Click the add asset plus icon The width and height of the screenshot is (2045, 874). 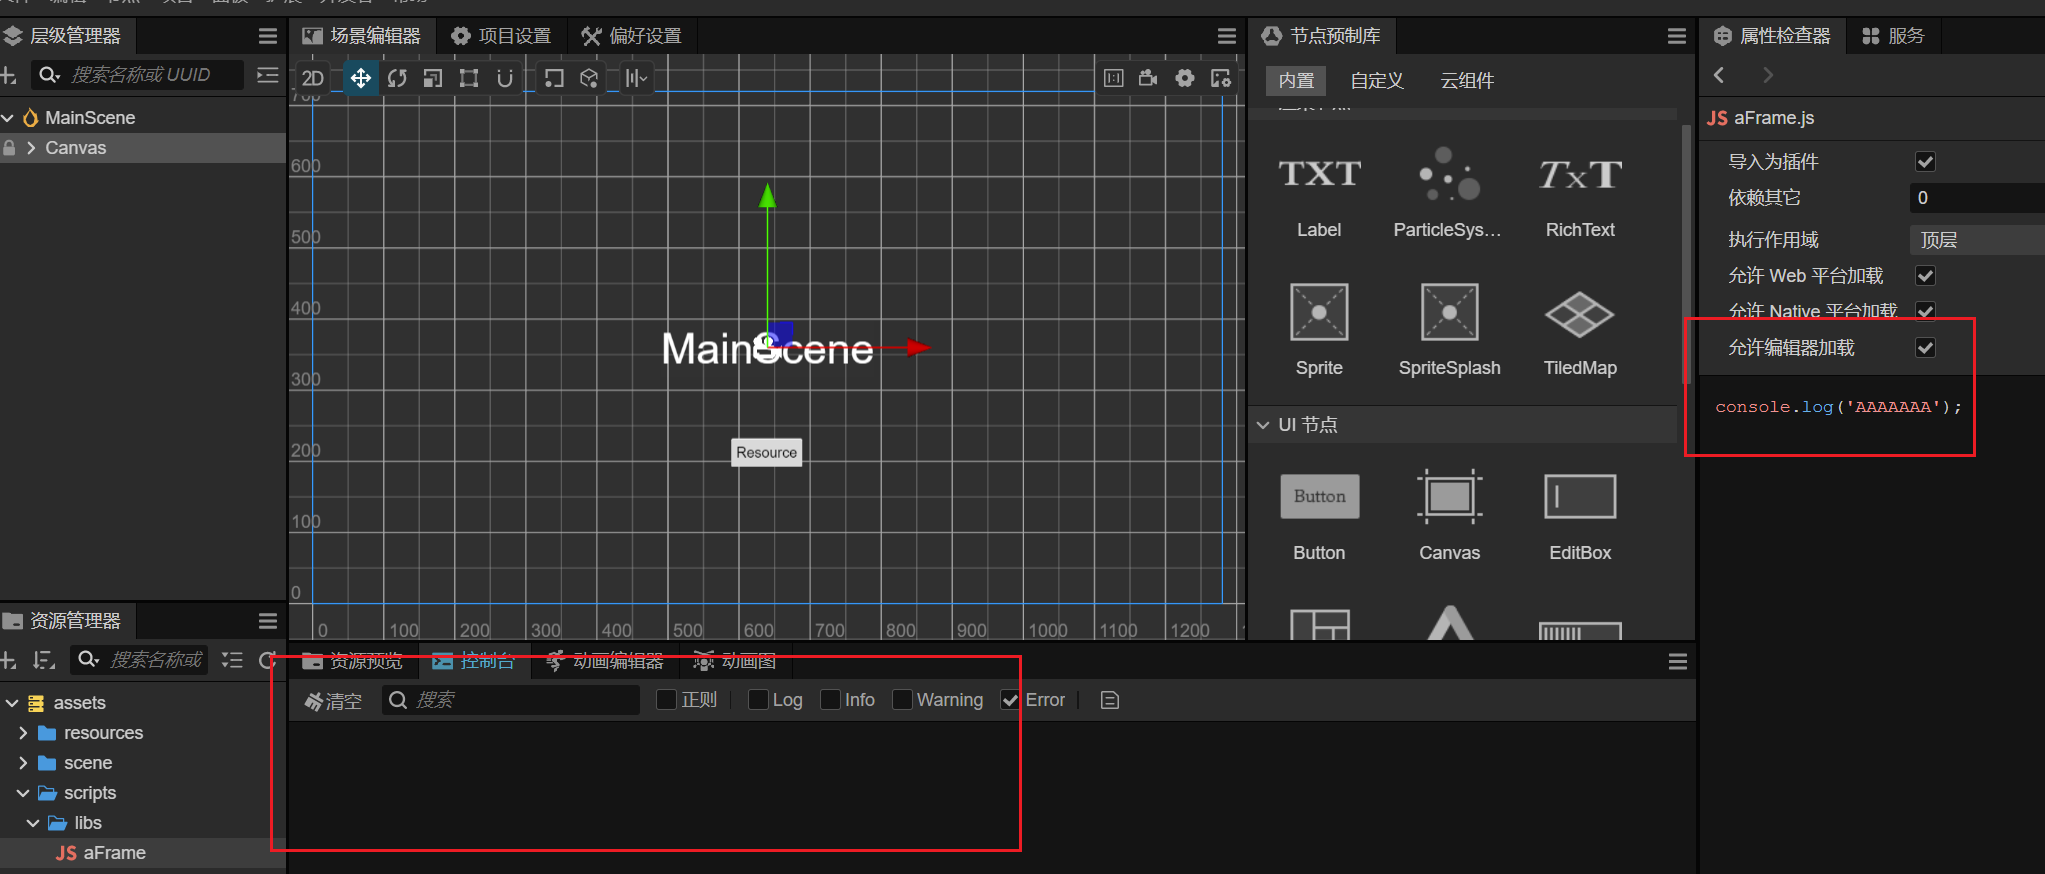click(8, 660)
